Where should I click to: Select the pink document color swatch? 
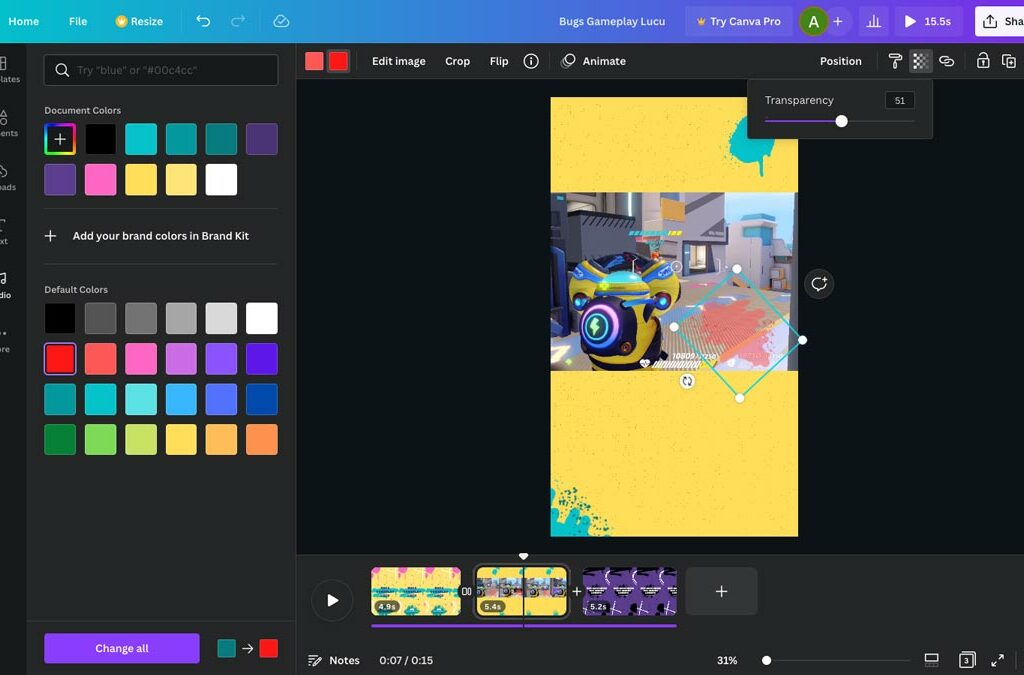pos(100,180)
